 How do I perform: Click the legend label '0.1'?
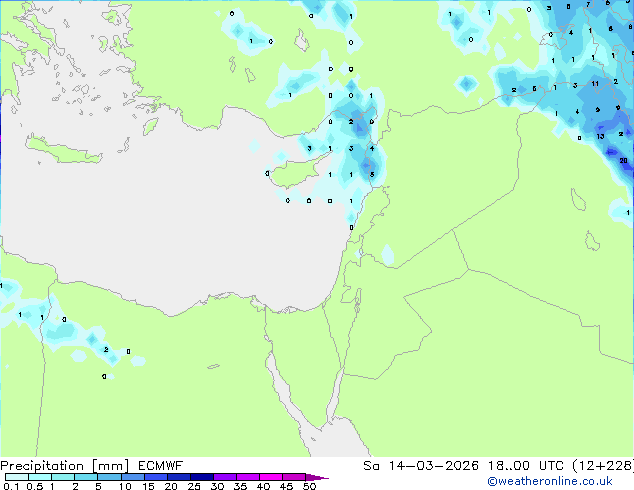11,486
